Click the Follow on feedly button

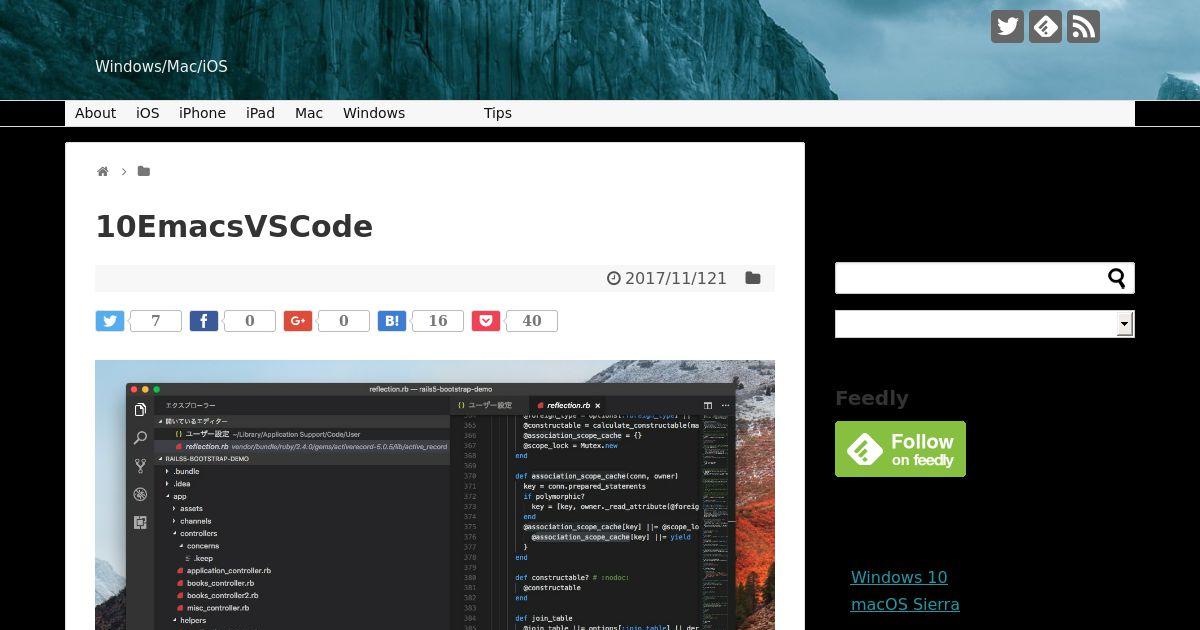(900, 449)
